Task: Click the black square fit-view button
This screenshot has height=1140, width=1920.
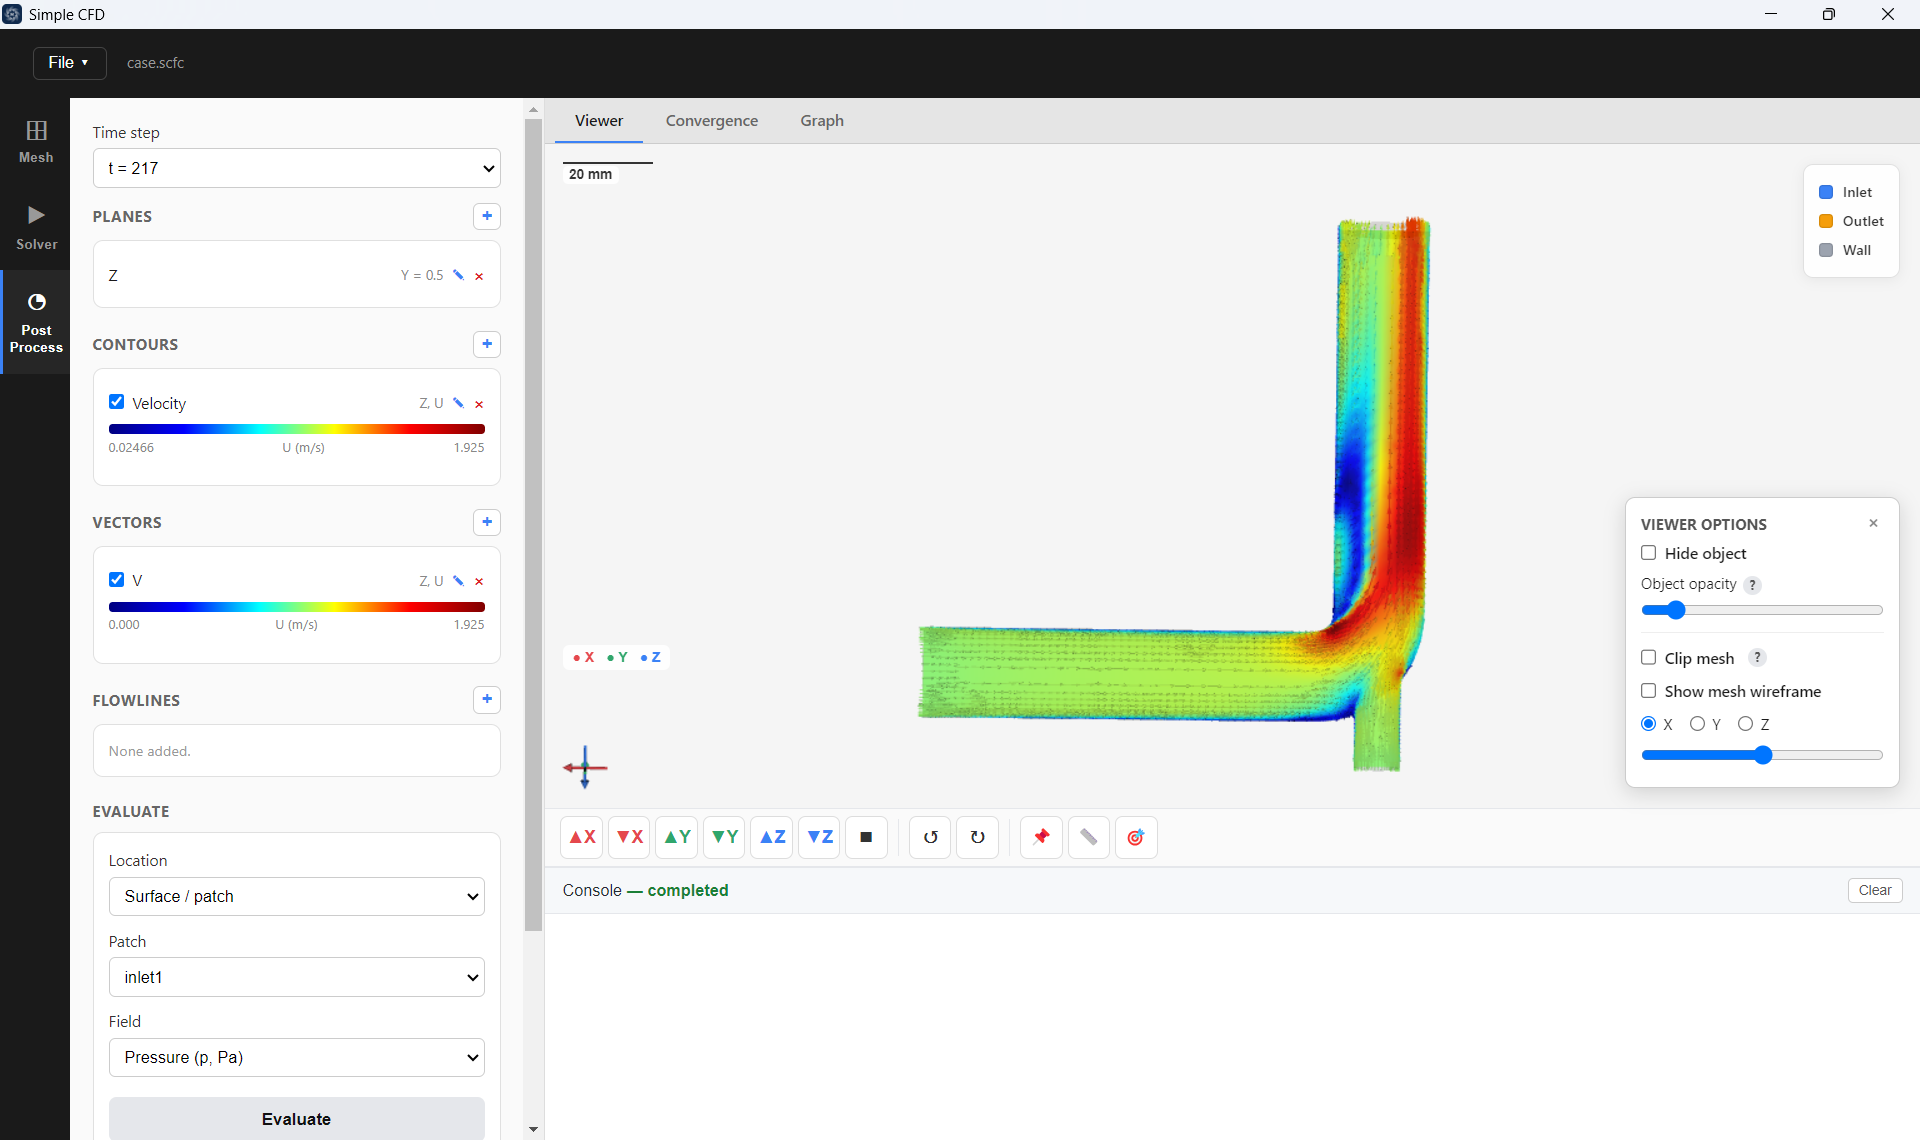Action: tap(867, 837)
